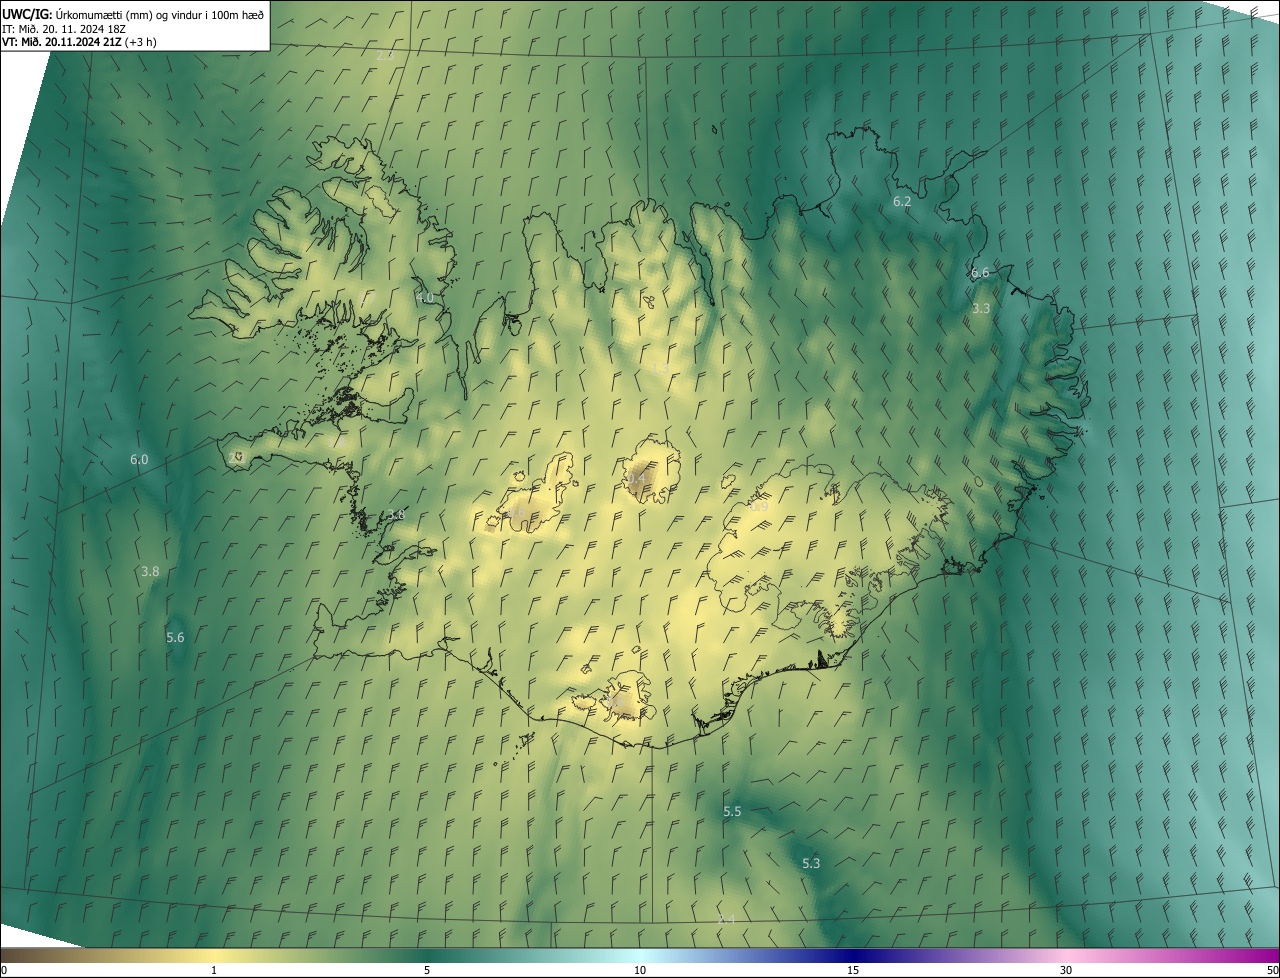Click the map title 'Úrkomumætti (mm) og vindur í 100m hæð'
Viewport: 1280px width, 978px height.
pyautogui.click(x=159, y=14)
